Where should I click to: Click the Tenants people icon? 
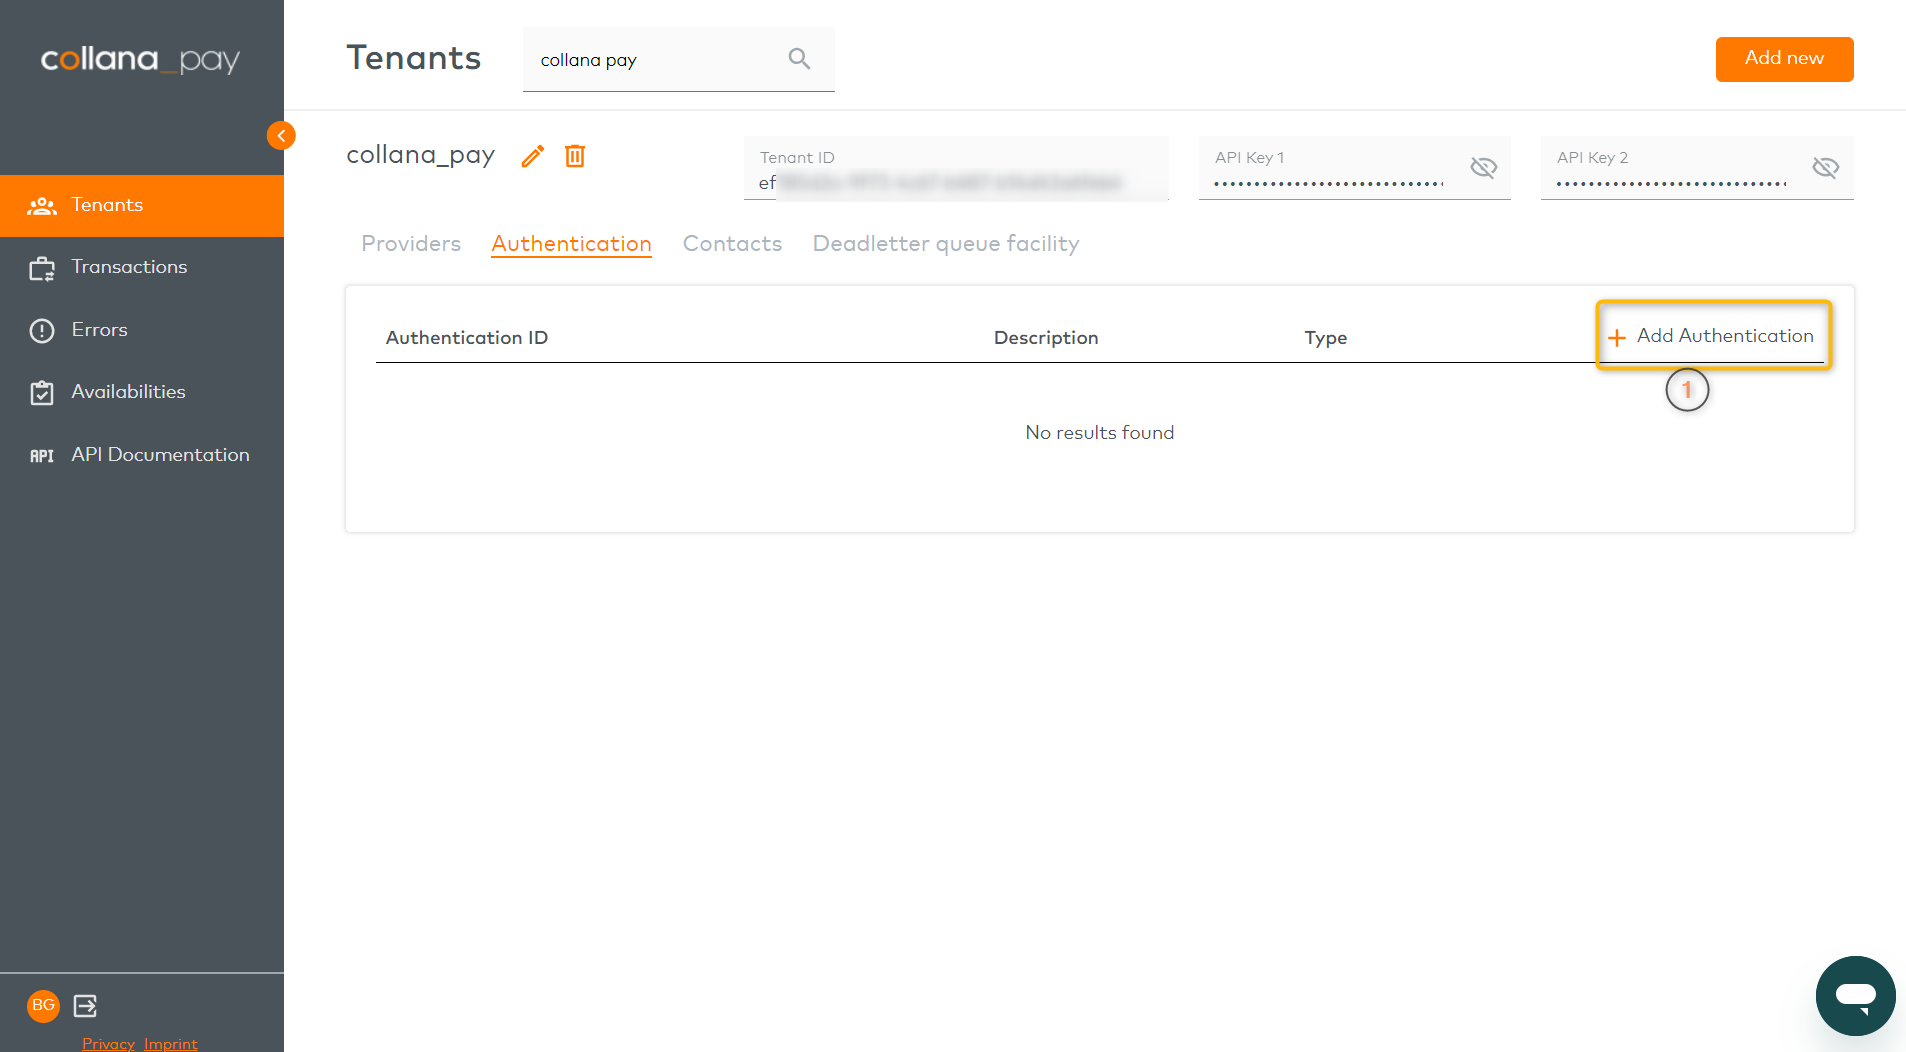(x=42, y=206)
